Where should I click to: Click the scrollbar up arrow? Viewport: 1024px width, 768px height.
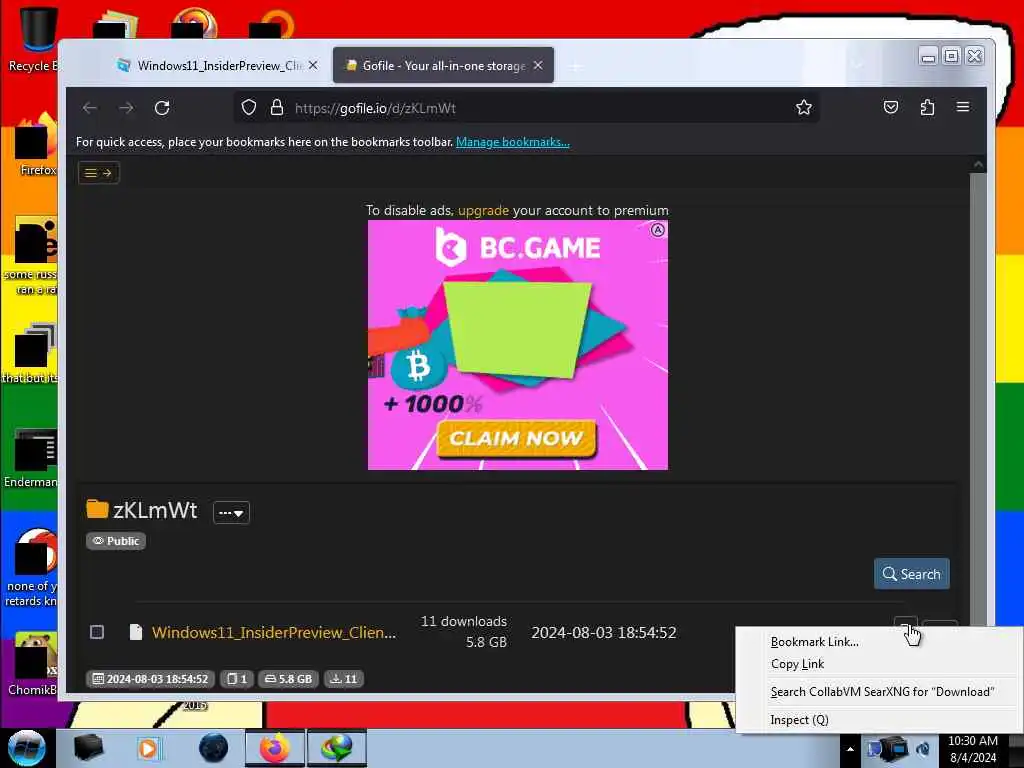coord(978,165)
